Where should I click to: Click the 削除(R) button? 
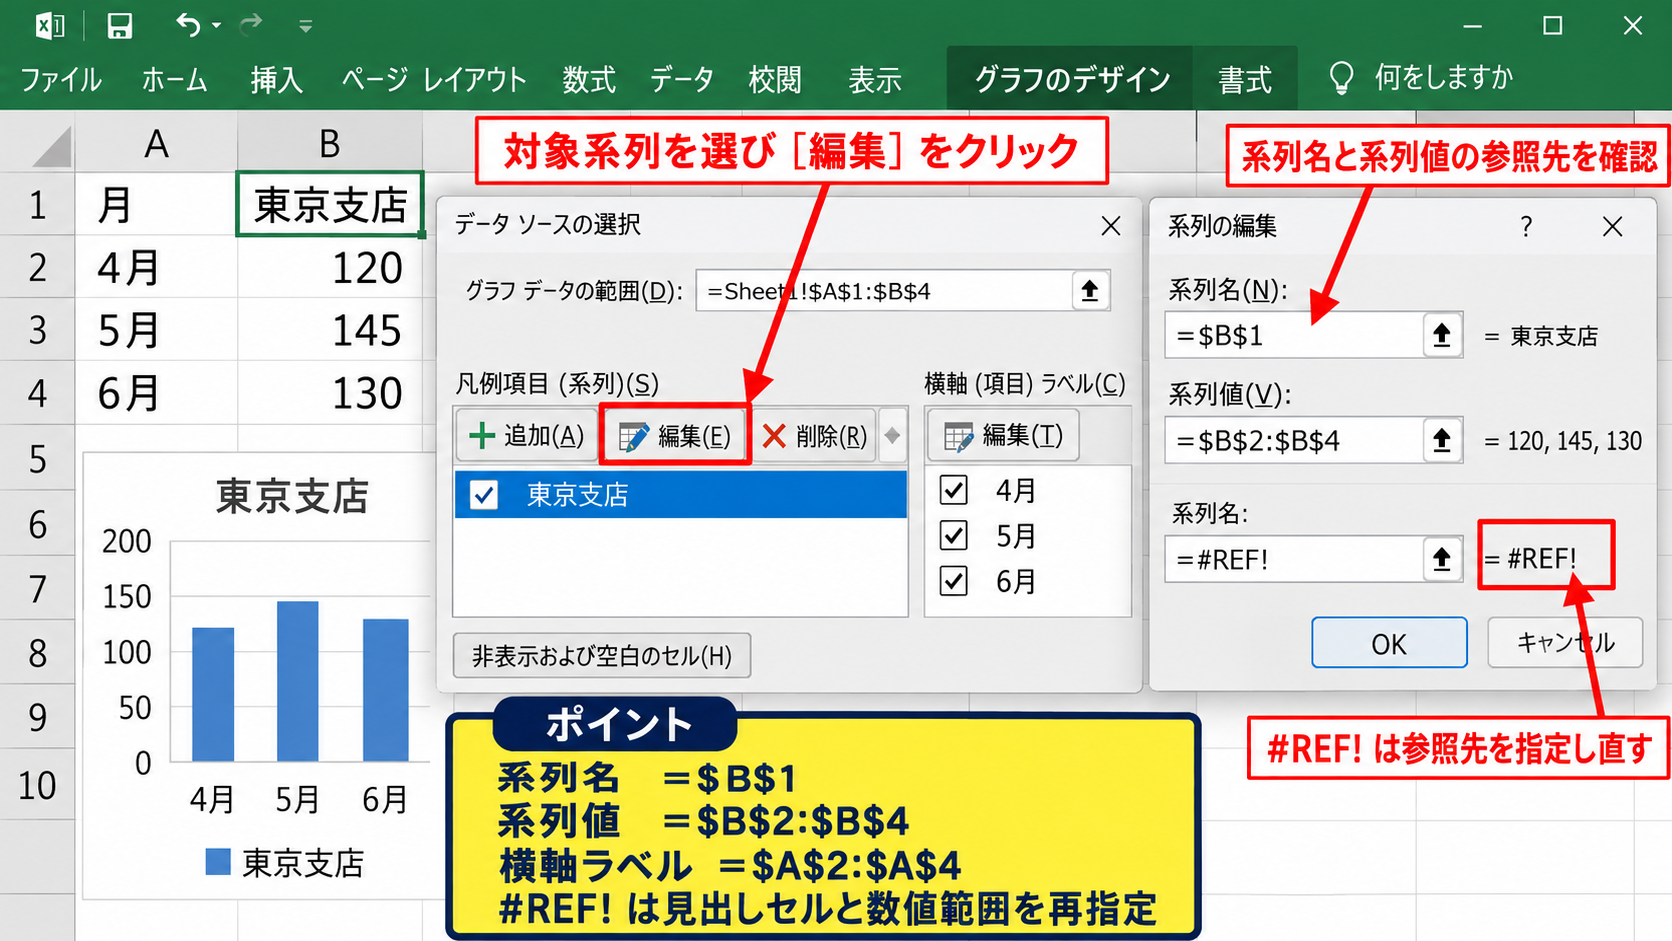pos(814,436)
